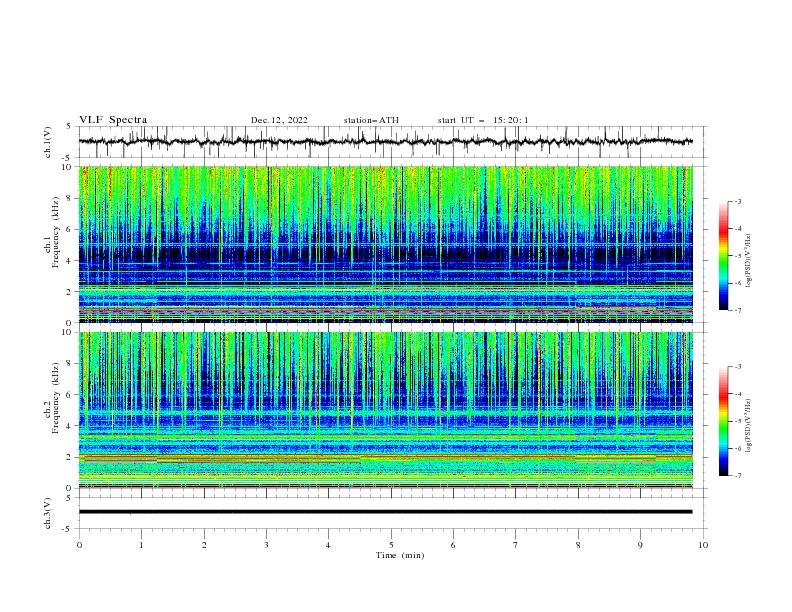Click the "1" time axis tick label
This screenshot has width=792, height=612.
(x=141, y=545)
